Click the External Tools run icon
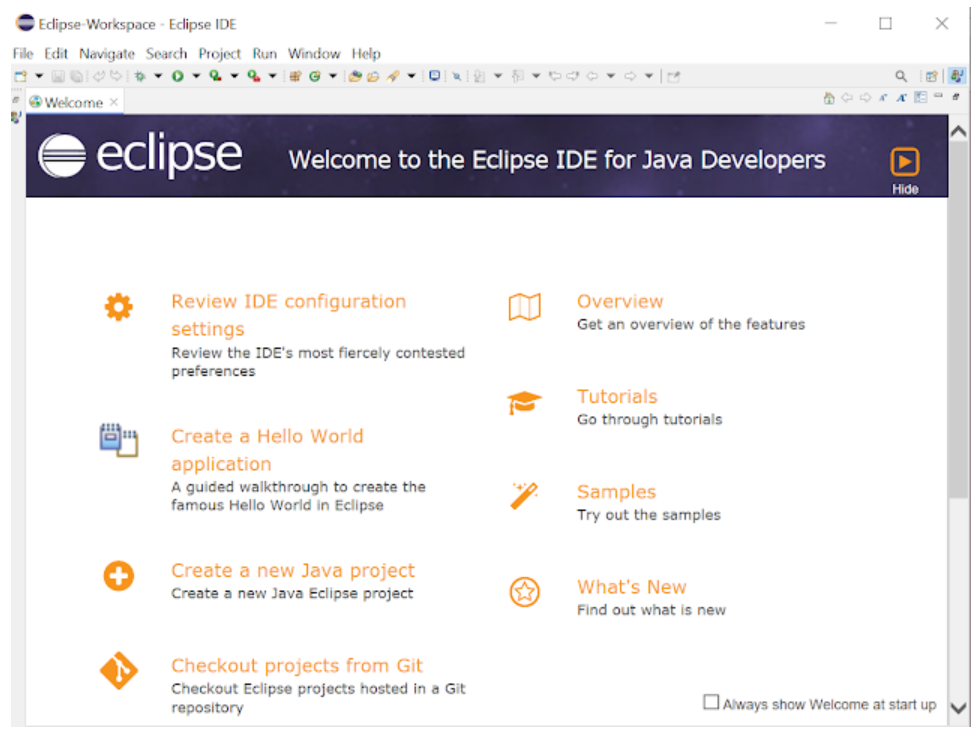979x733 pixels. (253, 76)
